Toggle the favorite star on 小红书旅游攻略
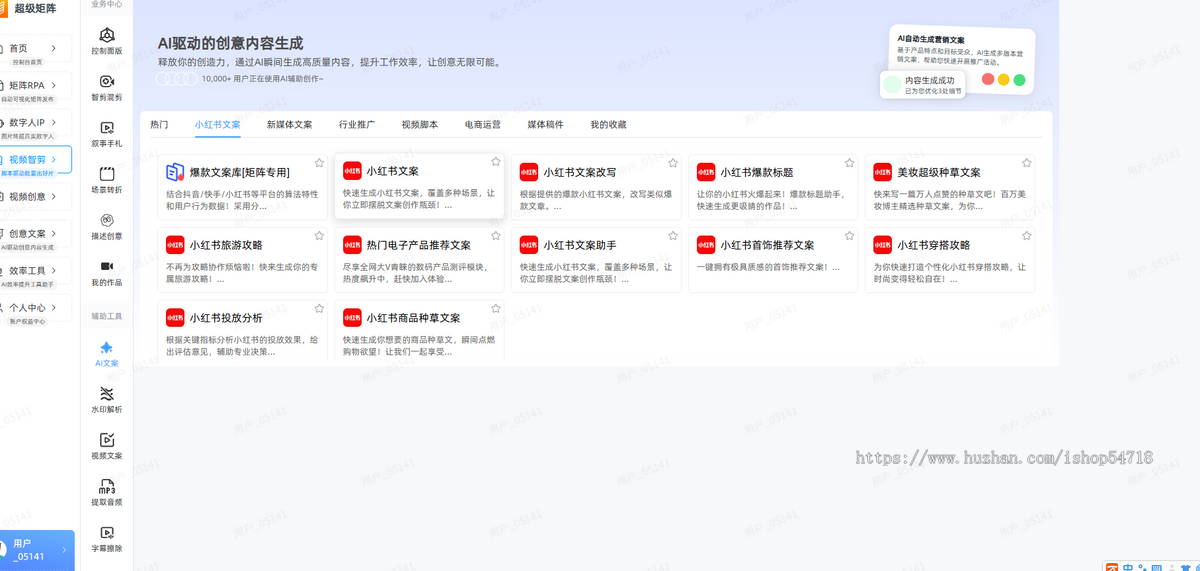This screenshot has width=1200, height=571. (319, 235)
